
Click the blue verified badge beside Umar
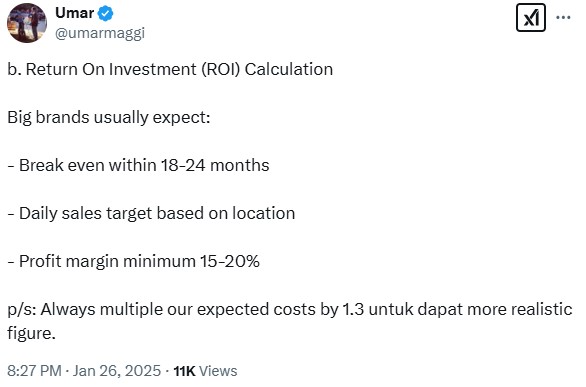[105, 13]
